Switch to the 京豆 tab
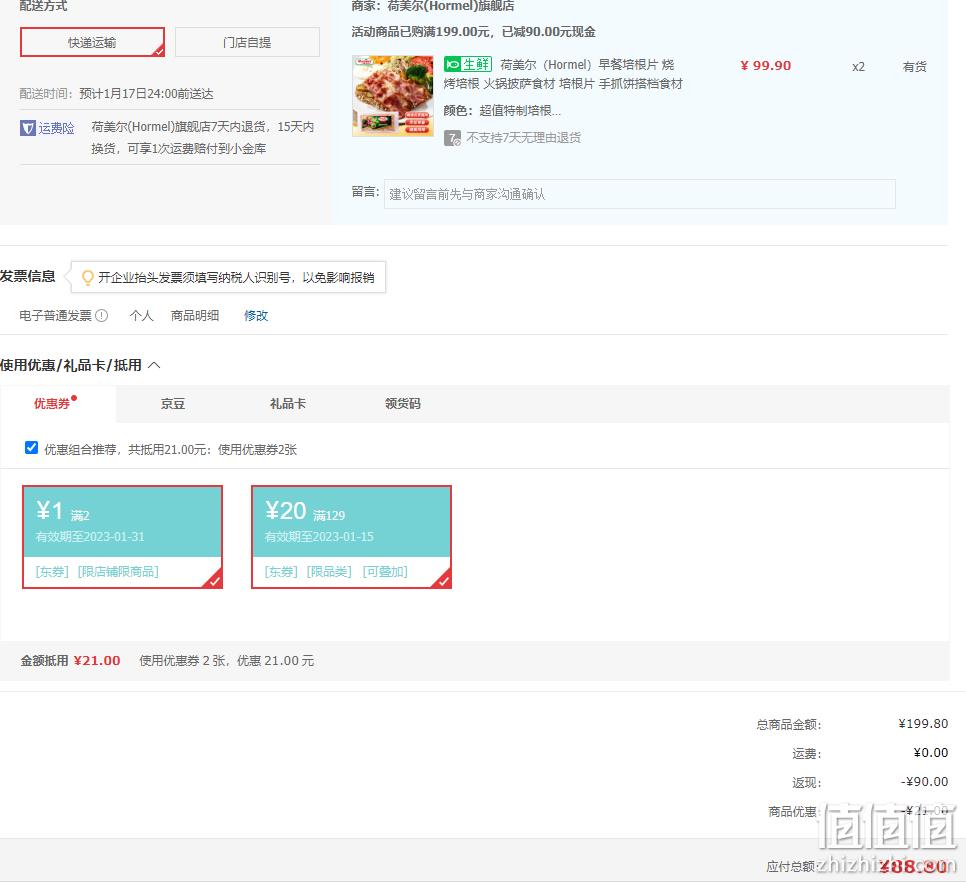Screen dimensions: 966x882 tap(172, 403)
